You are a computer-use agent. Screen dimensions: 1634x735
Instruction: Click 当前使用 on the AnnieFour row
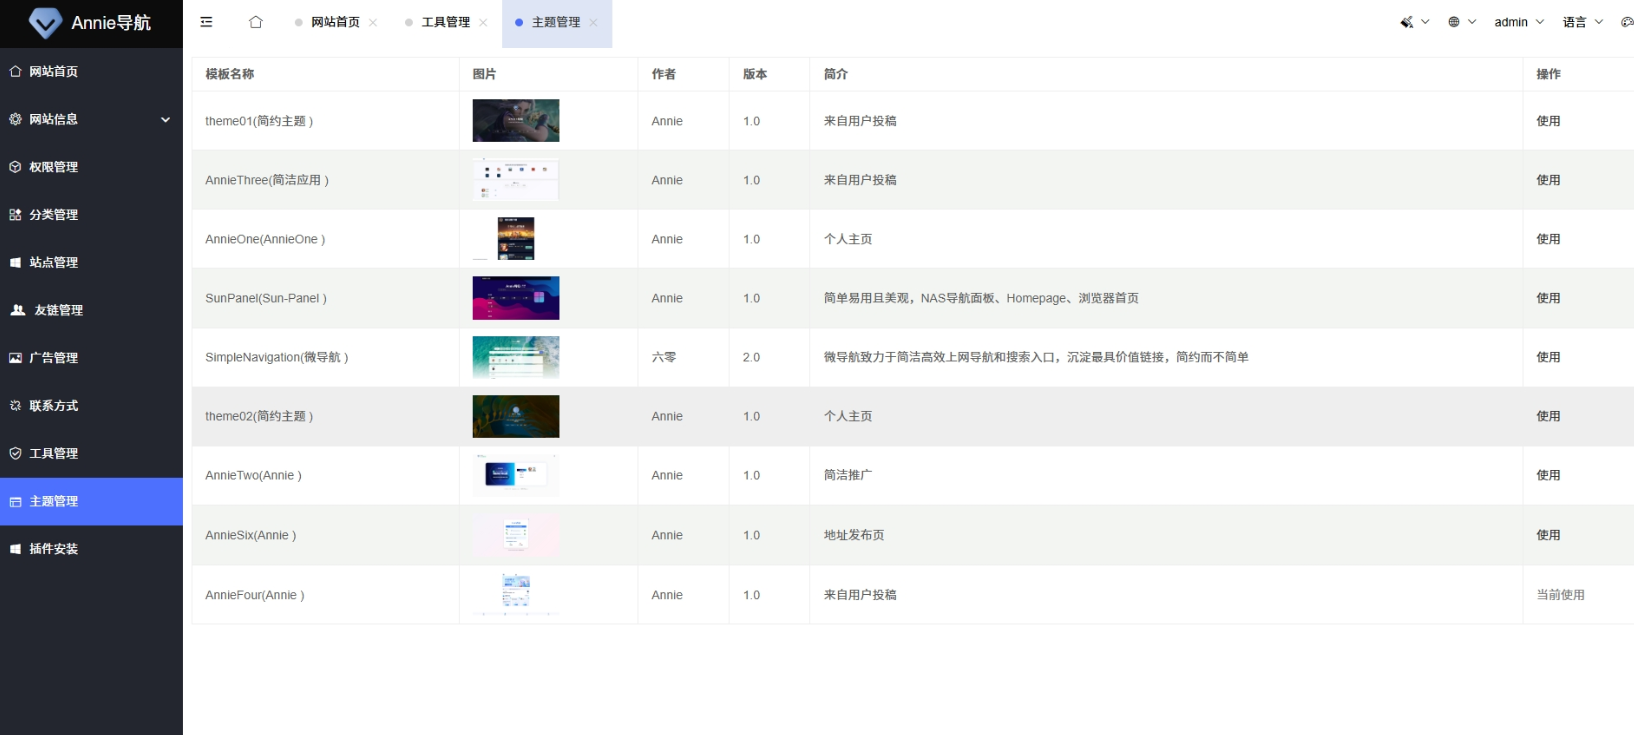tap(1560, 595)
